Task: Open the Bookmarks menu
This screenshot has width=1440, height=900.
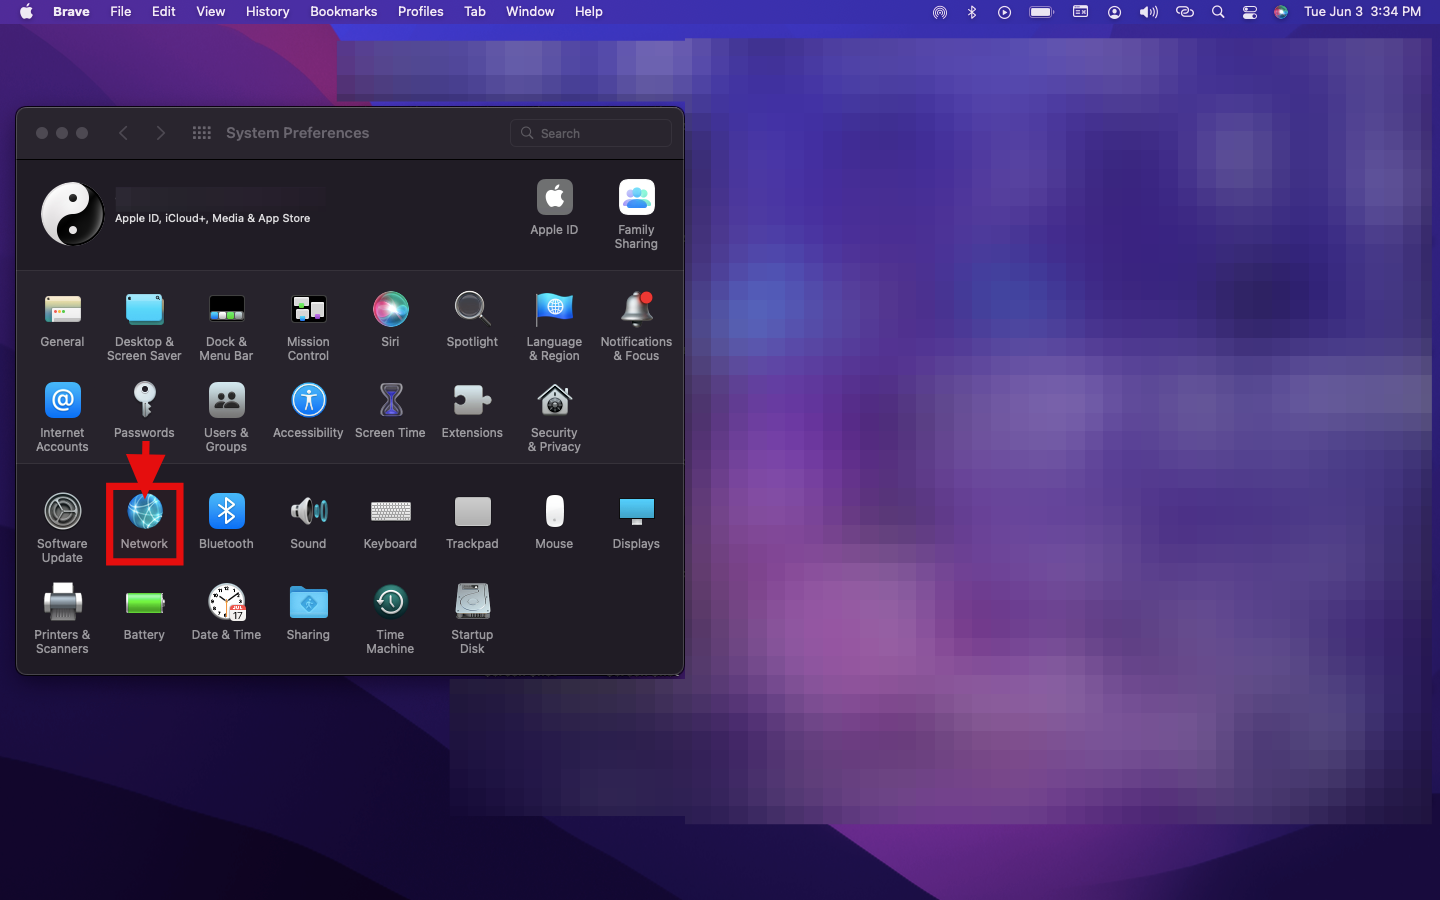Action: tap(344, 12)
